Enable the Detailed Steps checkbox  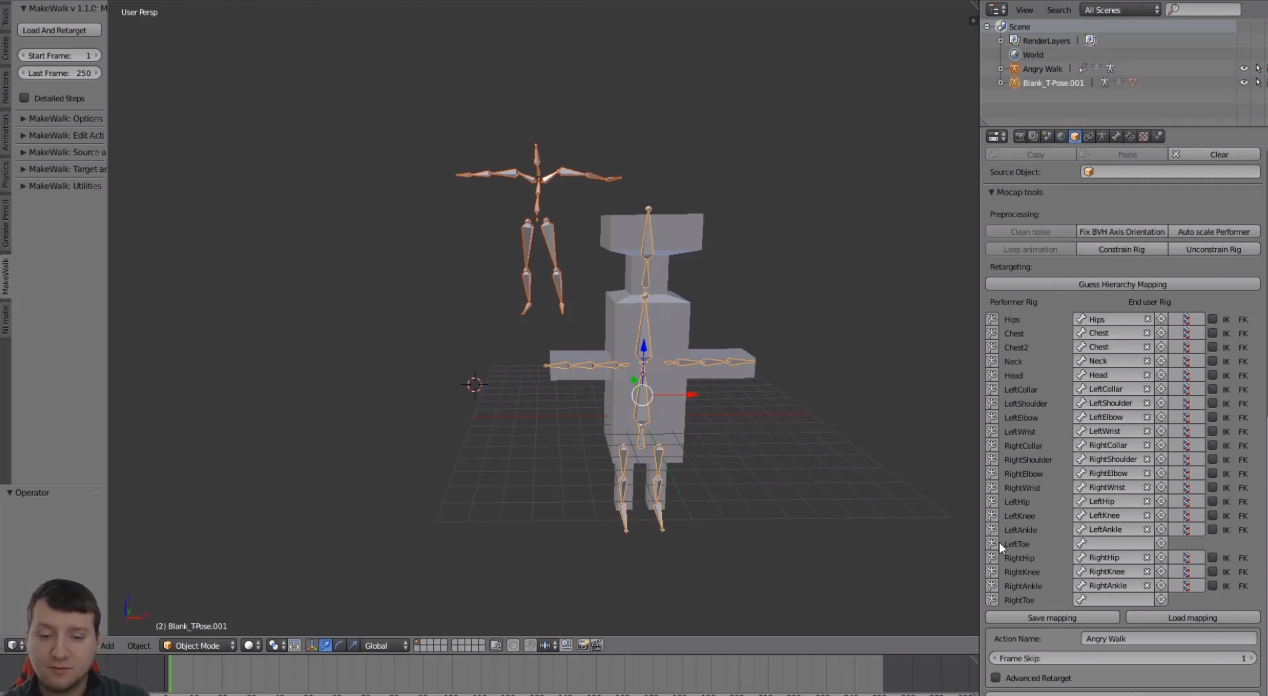pyautogui.click(x=25, y=98)
